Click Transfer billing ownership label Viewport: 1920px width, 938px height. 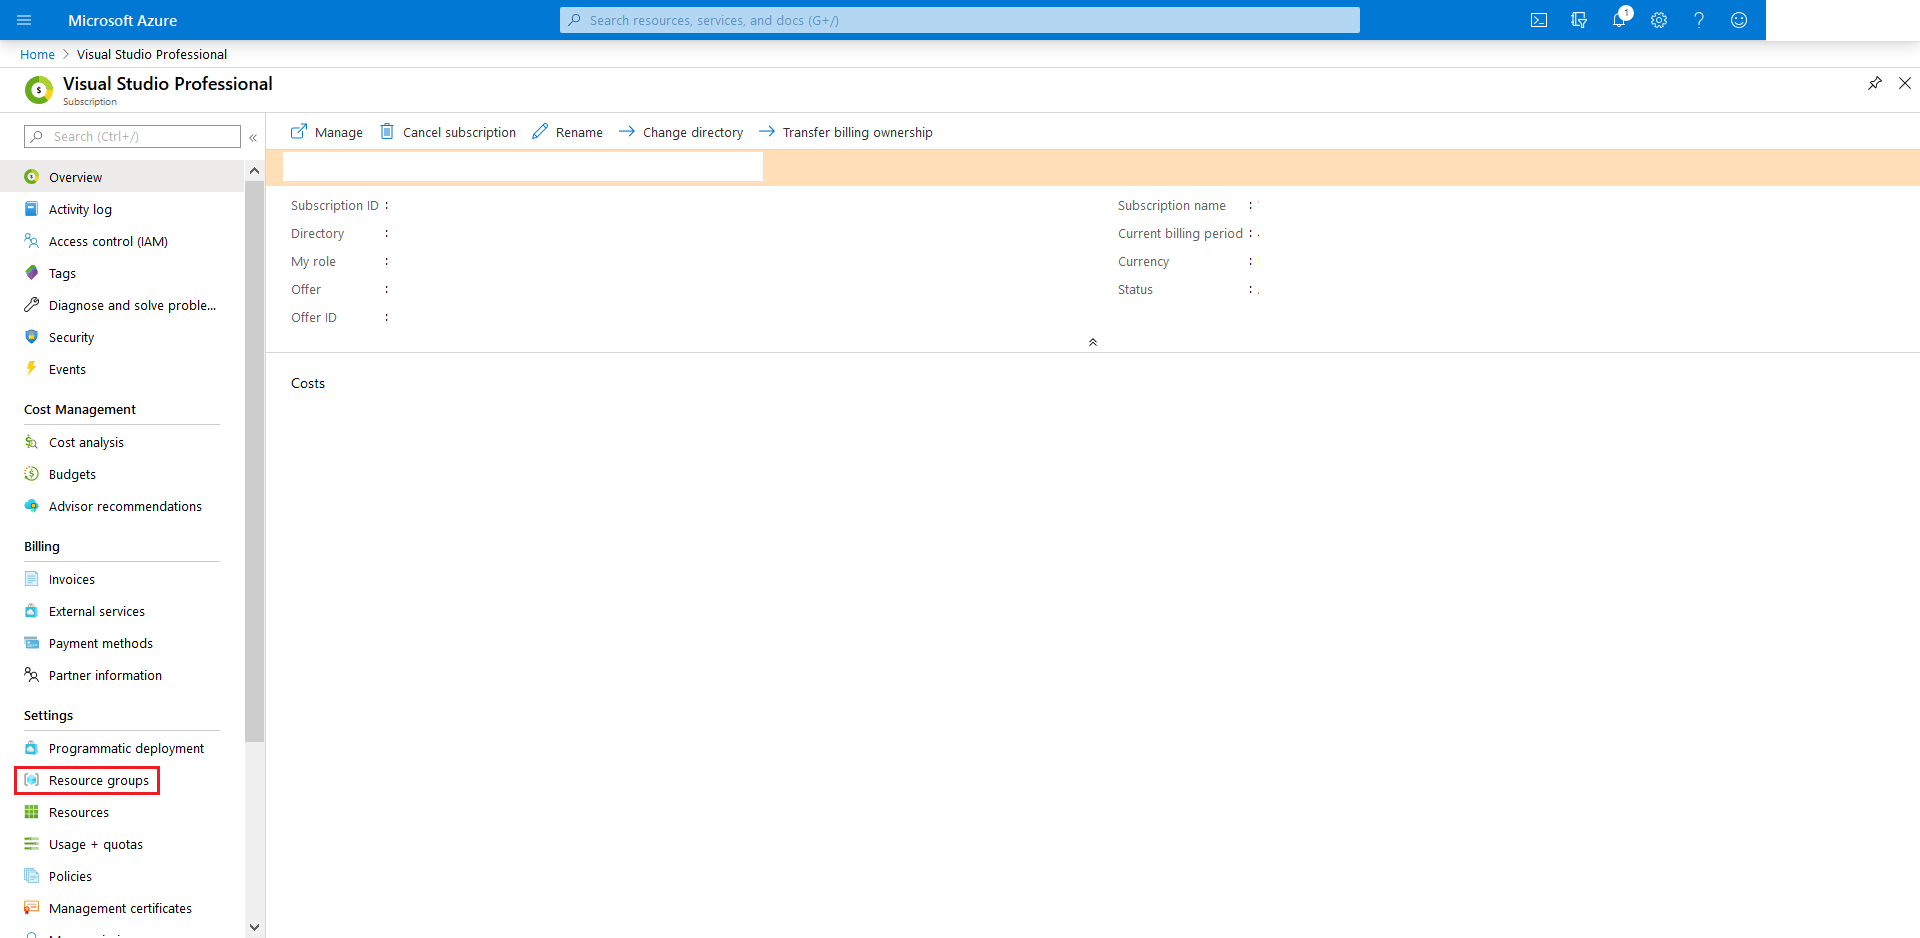pyautogui.click(x=857, y=132)
